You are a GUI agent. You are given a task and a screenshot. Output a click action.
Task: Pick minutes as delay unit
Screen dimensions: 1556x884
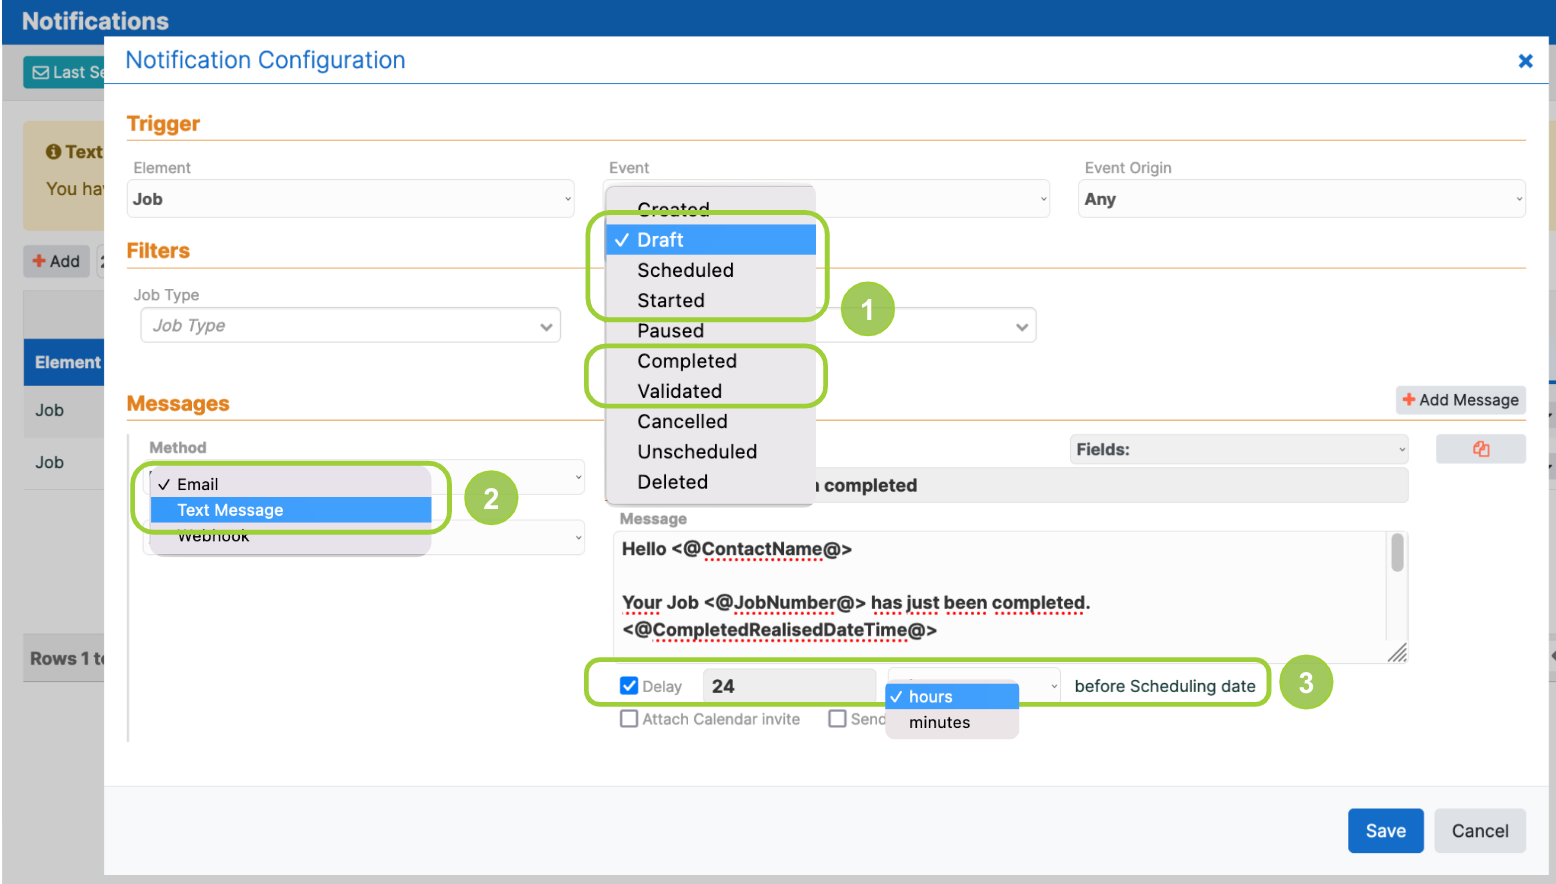[x=952, y=722]
